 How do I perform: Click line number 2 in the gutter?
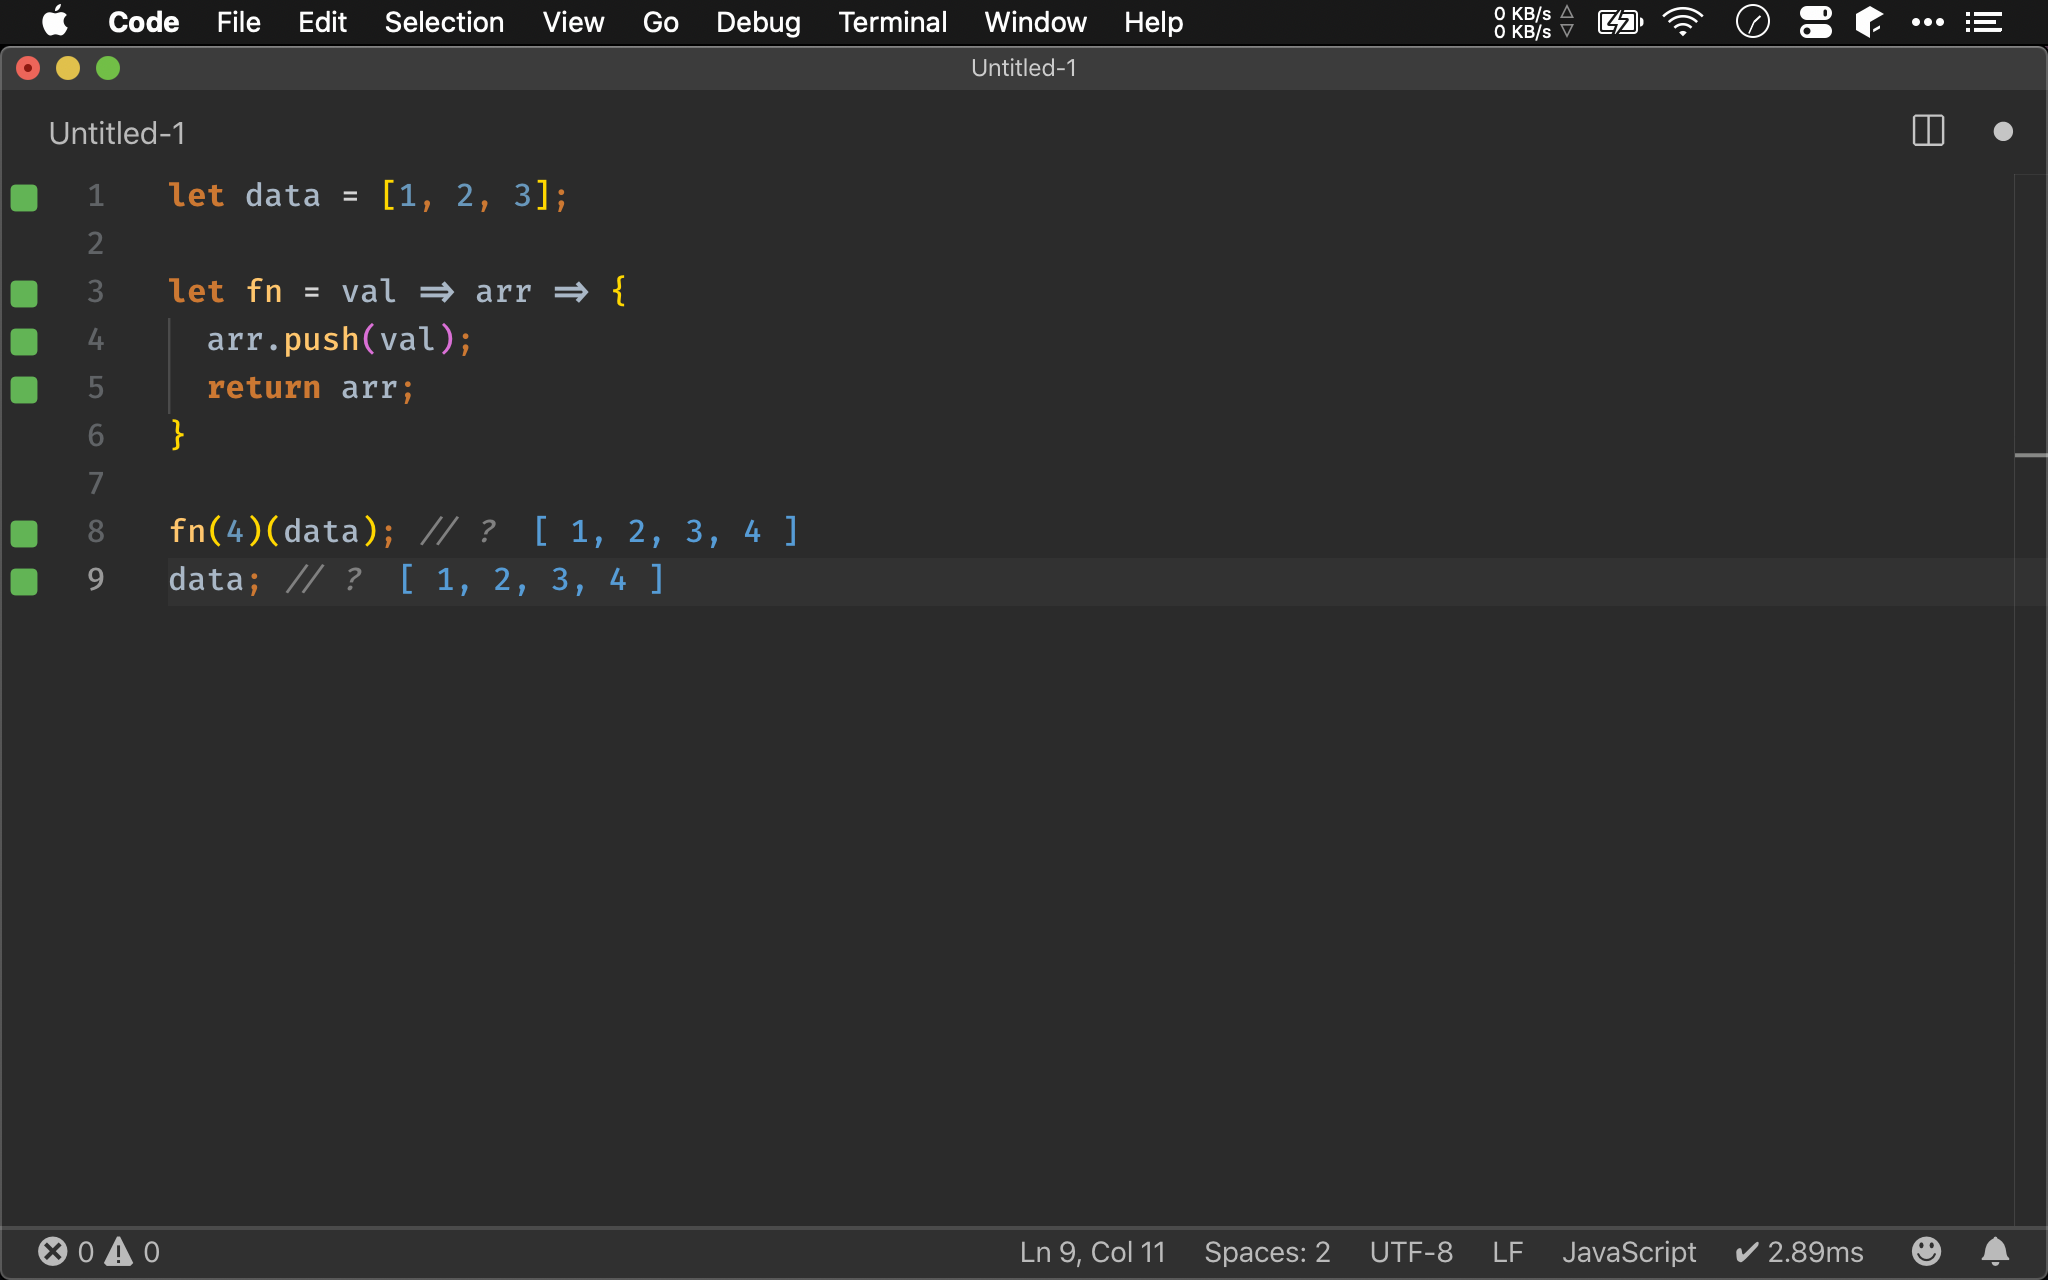pos(95,243)
